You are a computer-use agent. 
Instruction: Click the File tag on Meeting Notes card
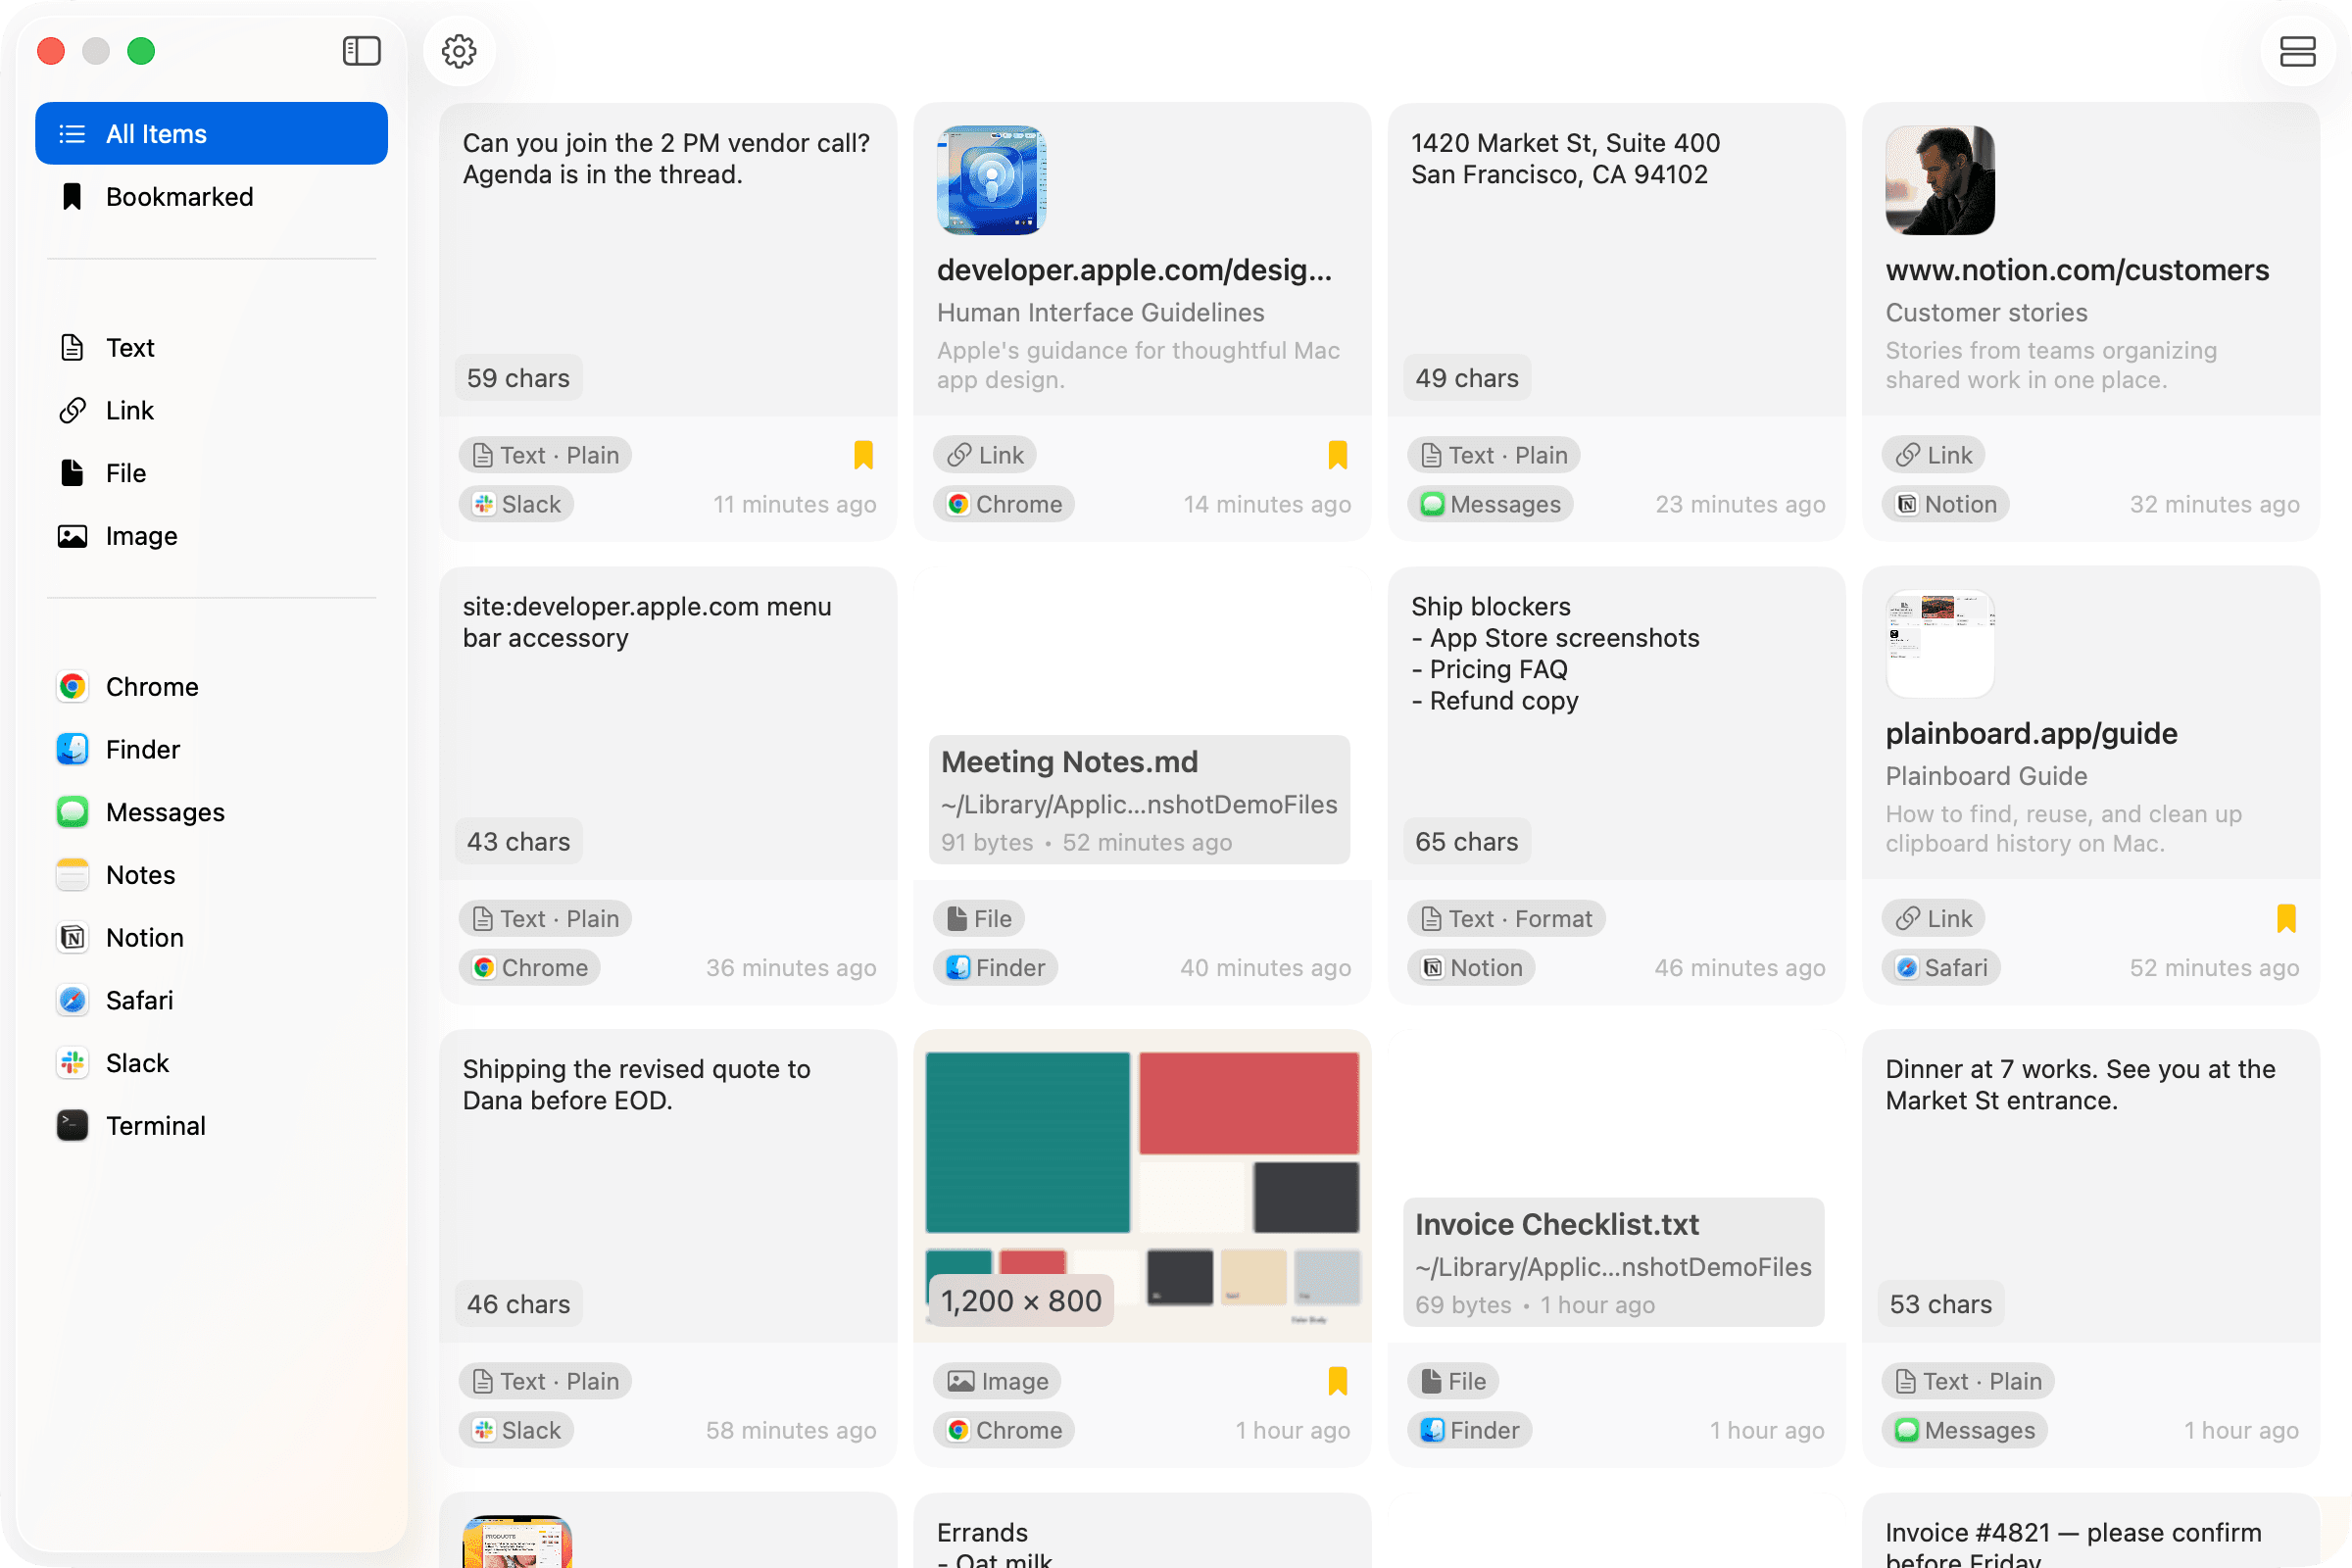[x=979, y=918]
